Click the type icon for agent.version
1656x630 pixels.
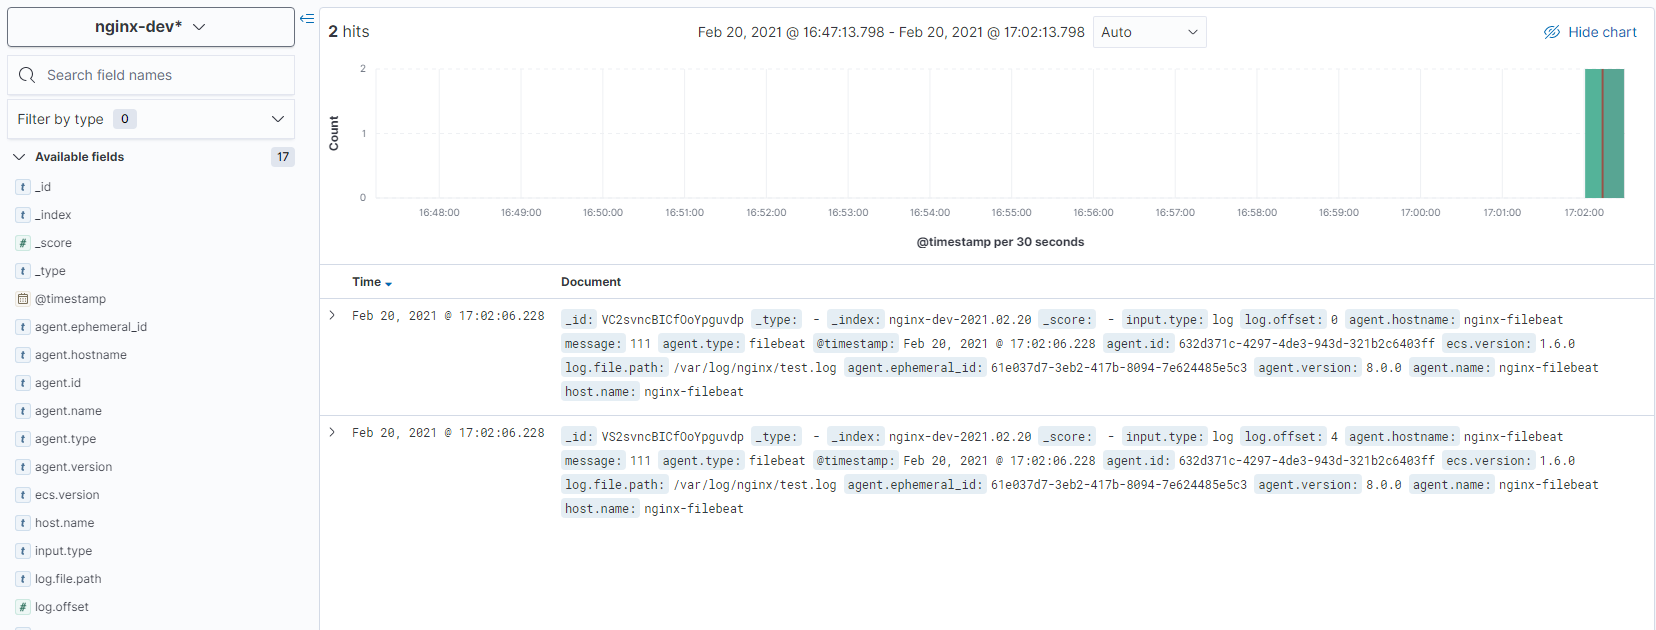tap(23, 467)
